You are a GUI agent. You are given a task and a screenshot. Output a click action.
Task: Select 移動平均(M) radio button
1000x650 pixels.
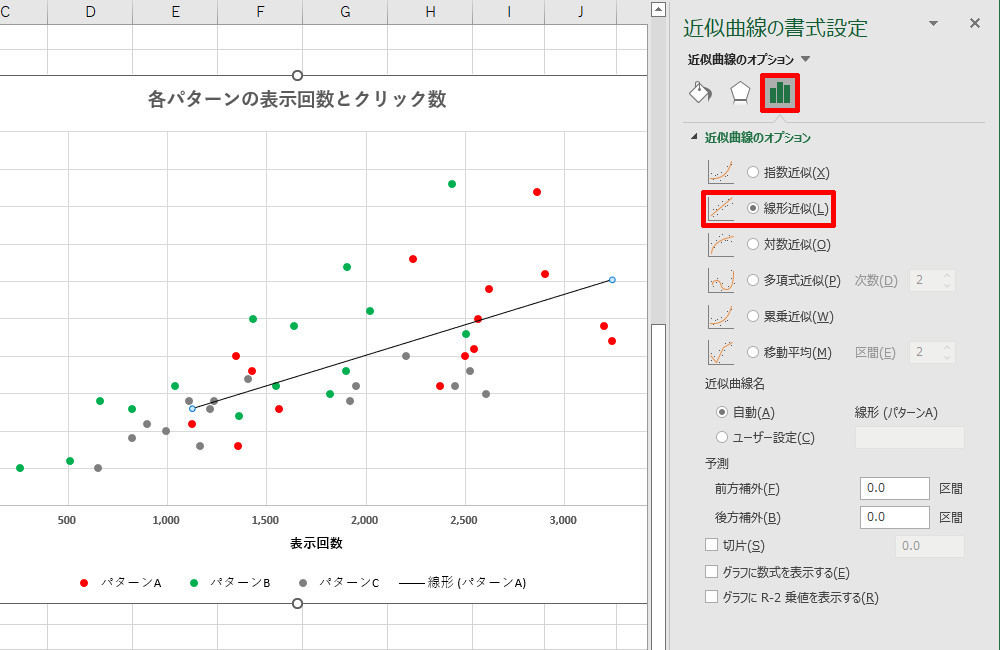point(753,352)
